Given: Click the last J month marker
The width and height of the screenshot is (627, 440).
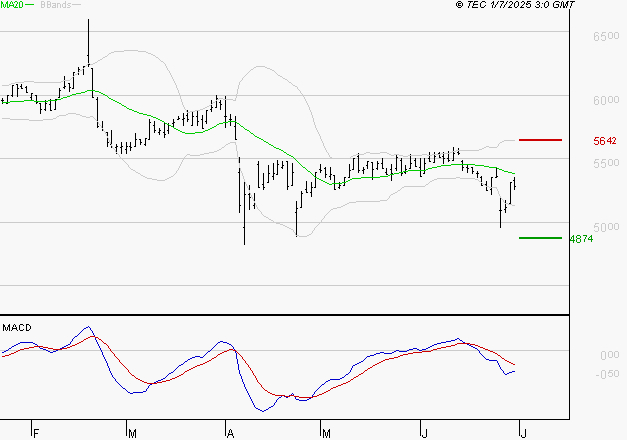Looking at the screenshot, I should click(521, 433).
